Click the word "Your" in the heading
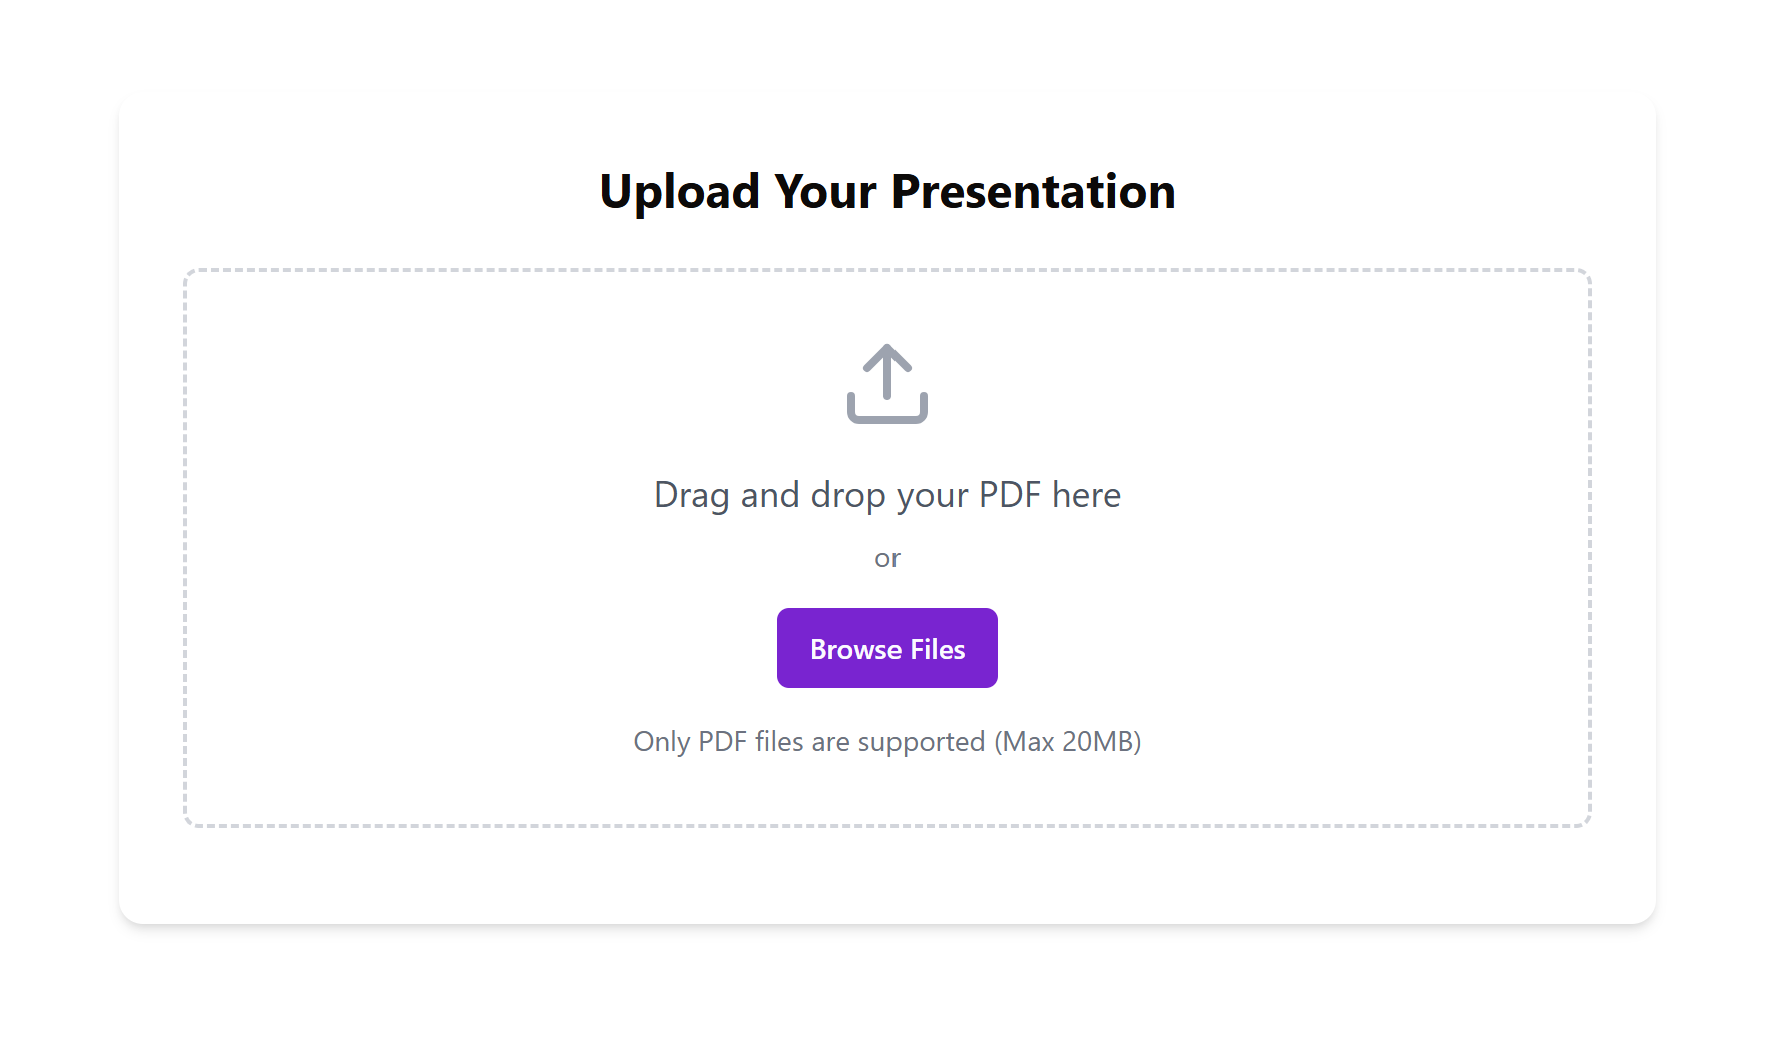 click(825, 191)
